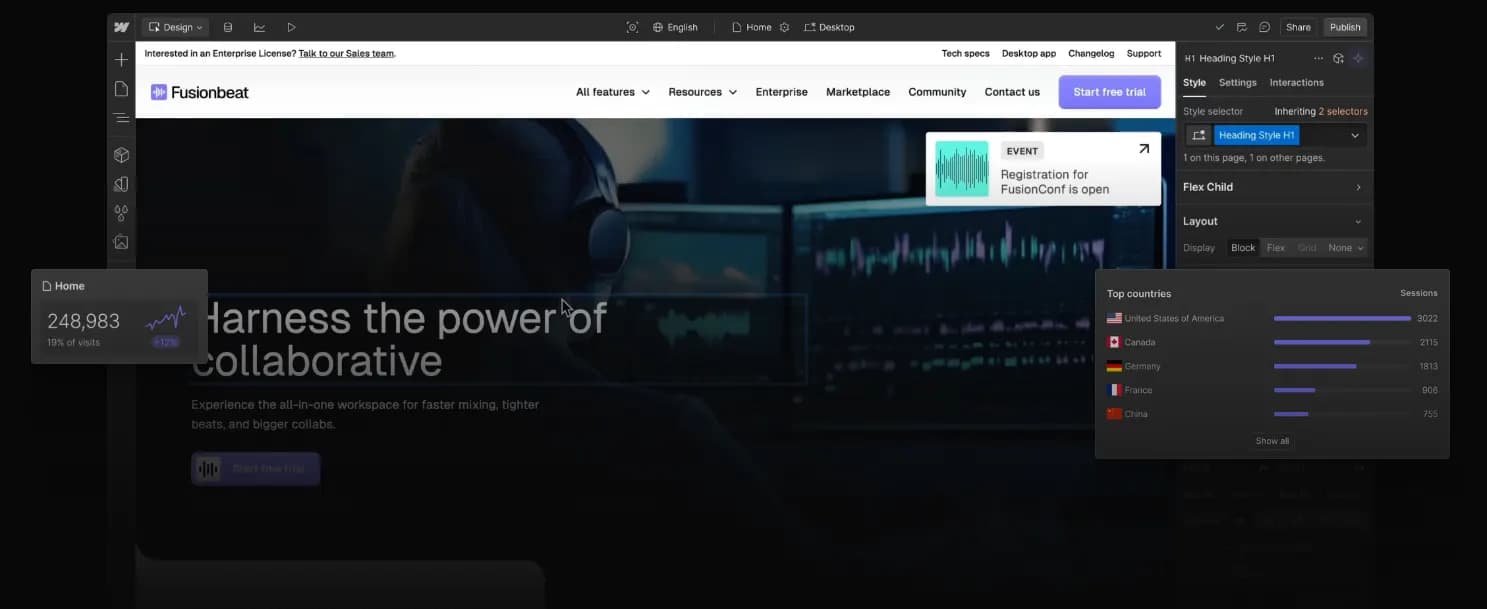Click the Tech specs link

pyautogui.click(x=965, y=54)
